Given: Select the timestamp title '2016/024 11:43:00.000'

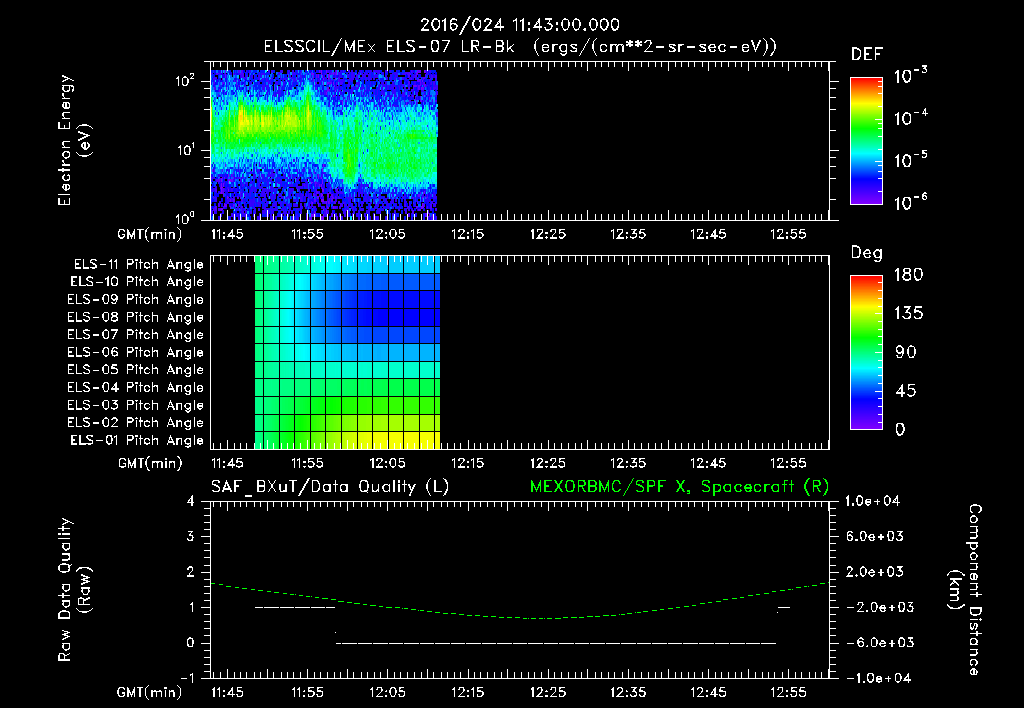Looking at the screenshot, I should 519,25.
